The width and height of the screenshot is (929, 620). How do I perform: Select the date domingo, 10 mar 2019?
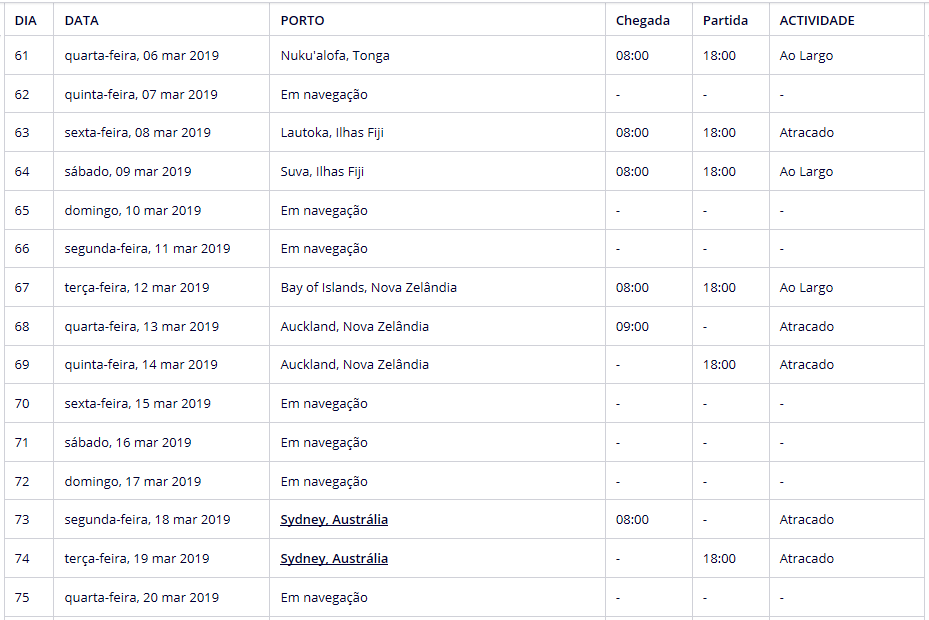click(x=132, y=211)
